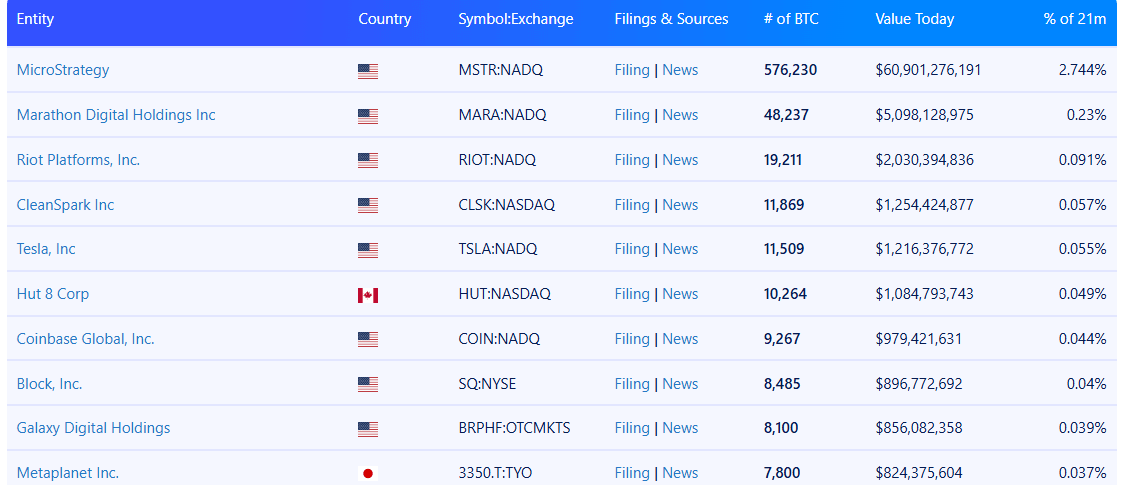The height and width of the screenshot is (485, 1129).
Task: Open Filing link for Hut 8 Corp
Action: pos(632,294)
